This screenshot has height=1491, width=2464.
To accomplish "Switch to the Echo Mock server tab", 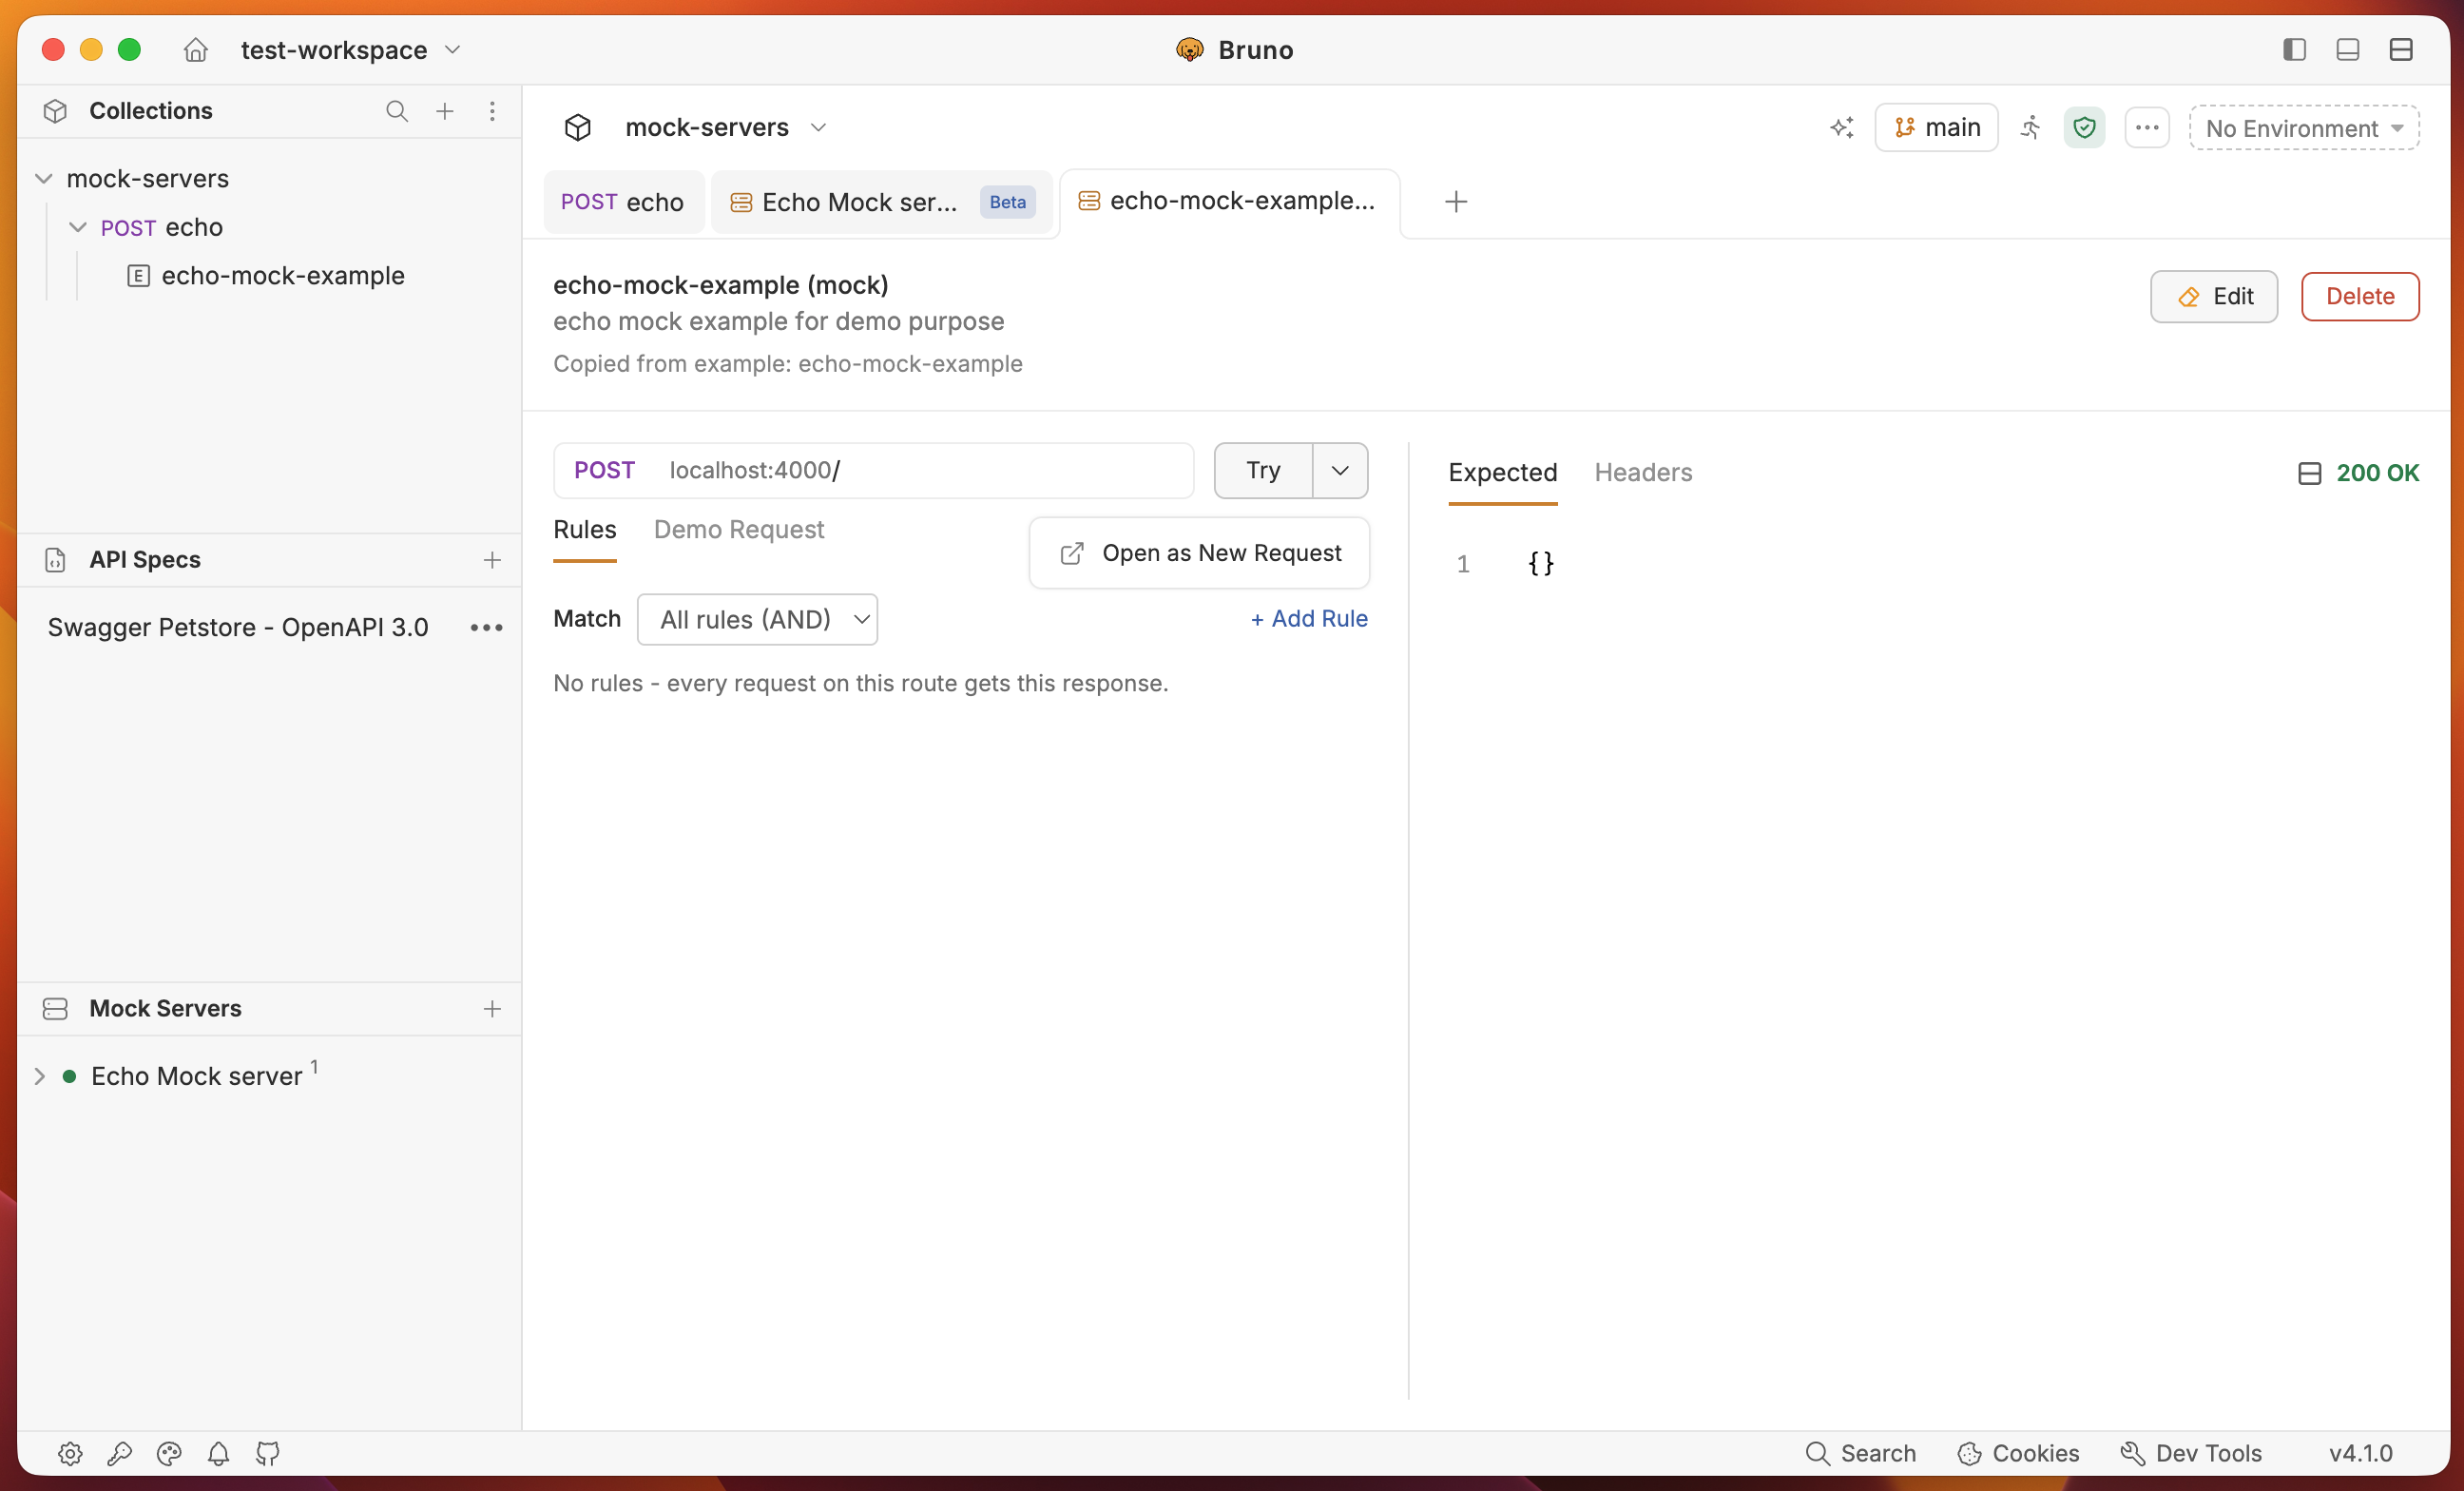I will point(859,202).
